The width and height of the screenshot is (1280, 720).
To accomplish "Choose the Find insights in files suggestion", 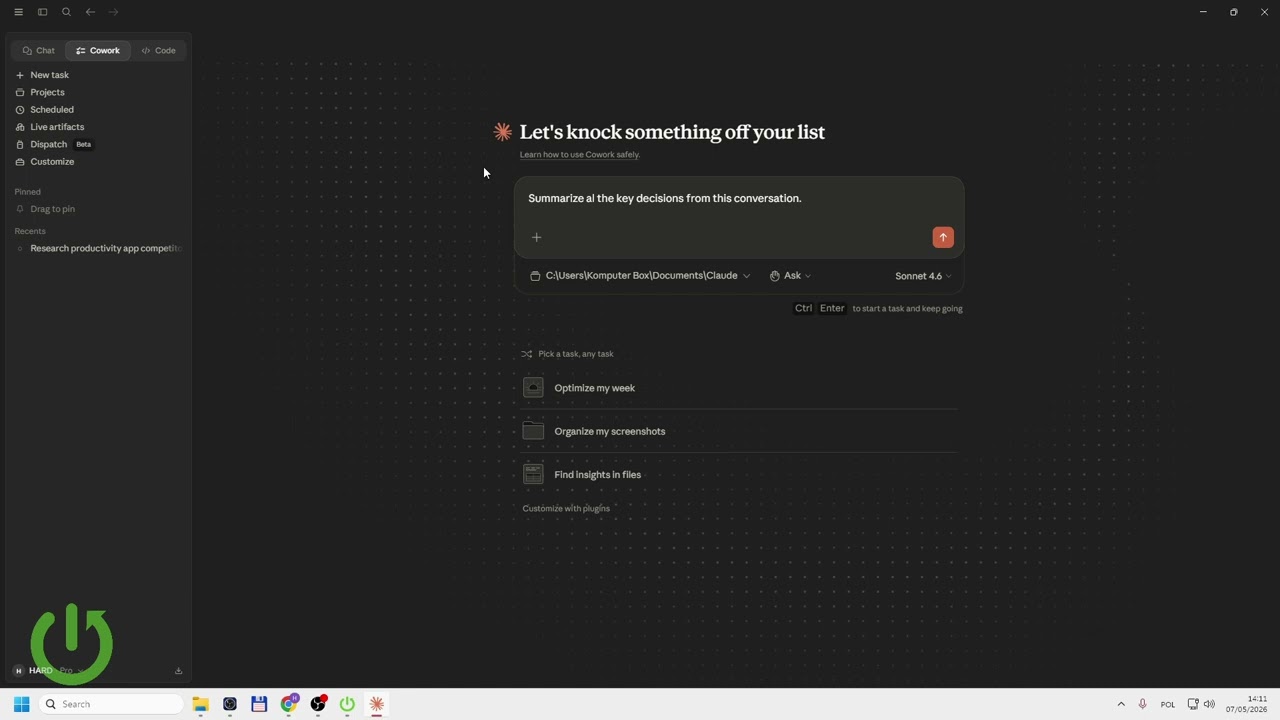I will point(740,475).
